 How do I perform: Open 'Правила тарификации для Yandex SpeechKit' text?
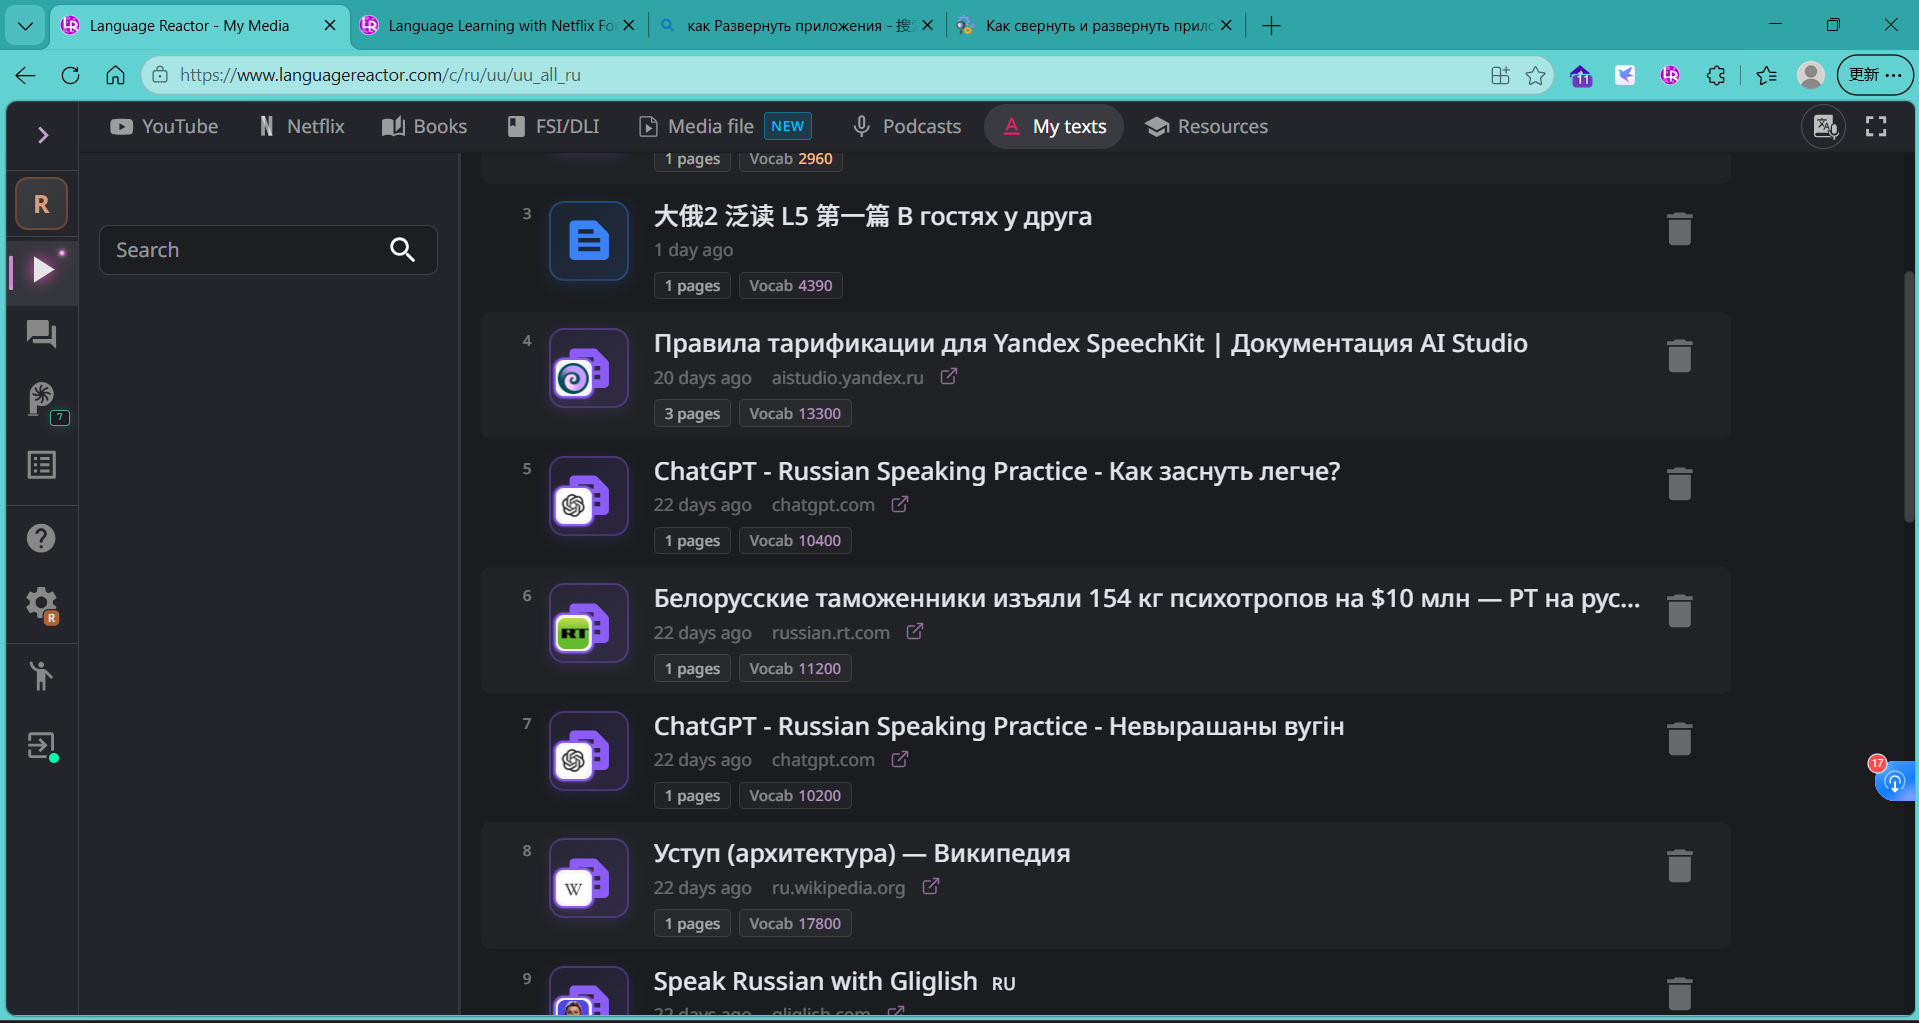pyautogui.click(x=1091, y=344)
